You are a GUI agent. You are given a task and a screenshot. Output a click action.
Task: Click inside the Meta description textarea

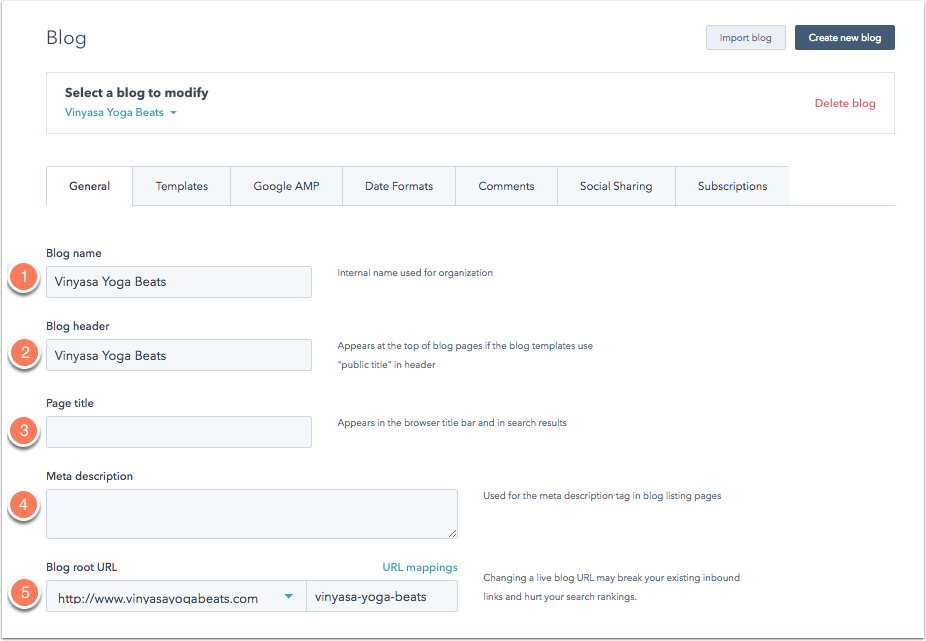252,514
